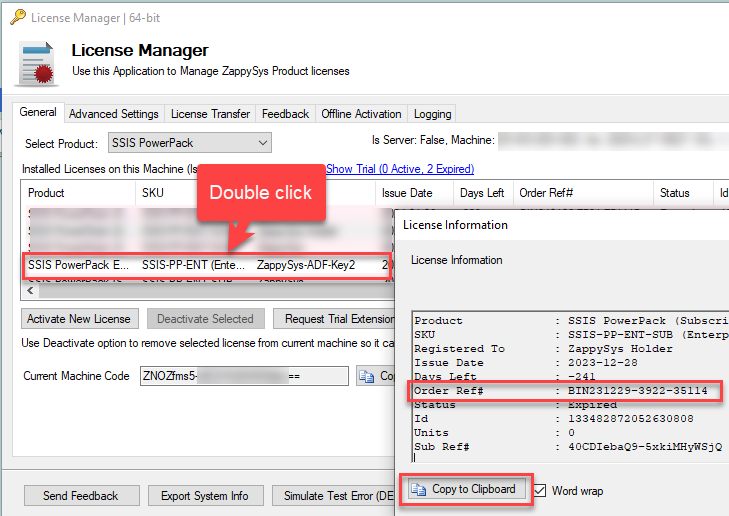This screenshot has height=516, width=729.
Task: Switch to the General tab
Action: click(38, 112)
